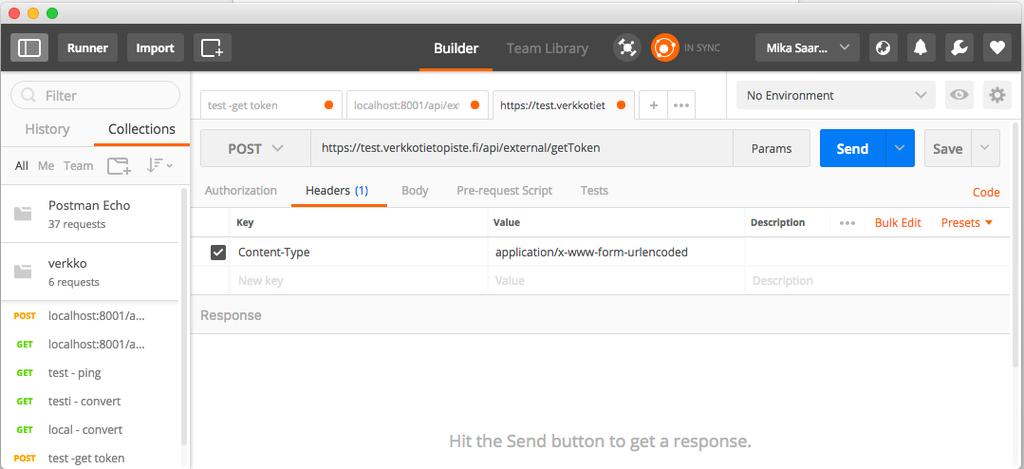Select the Headers (1) tab
Image resolution: width=1024 pixels, height=469 pixels.
(x=337, y=191)
